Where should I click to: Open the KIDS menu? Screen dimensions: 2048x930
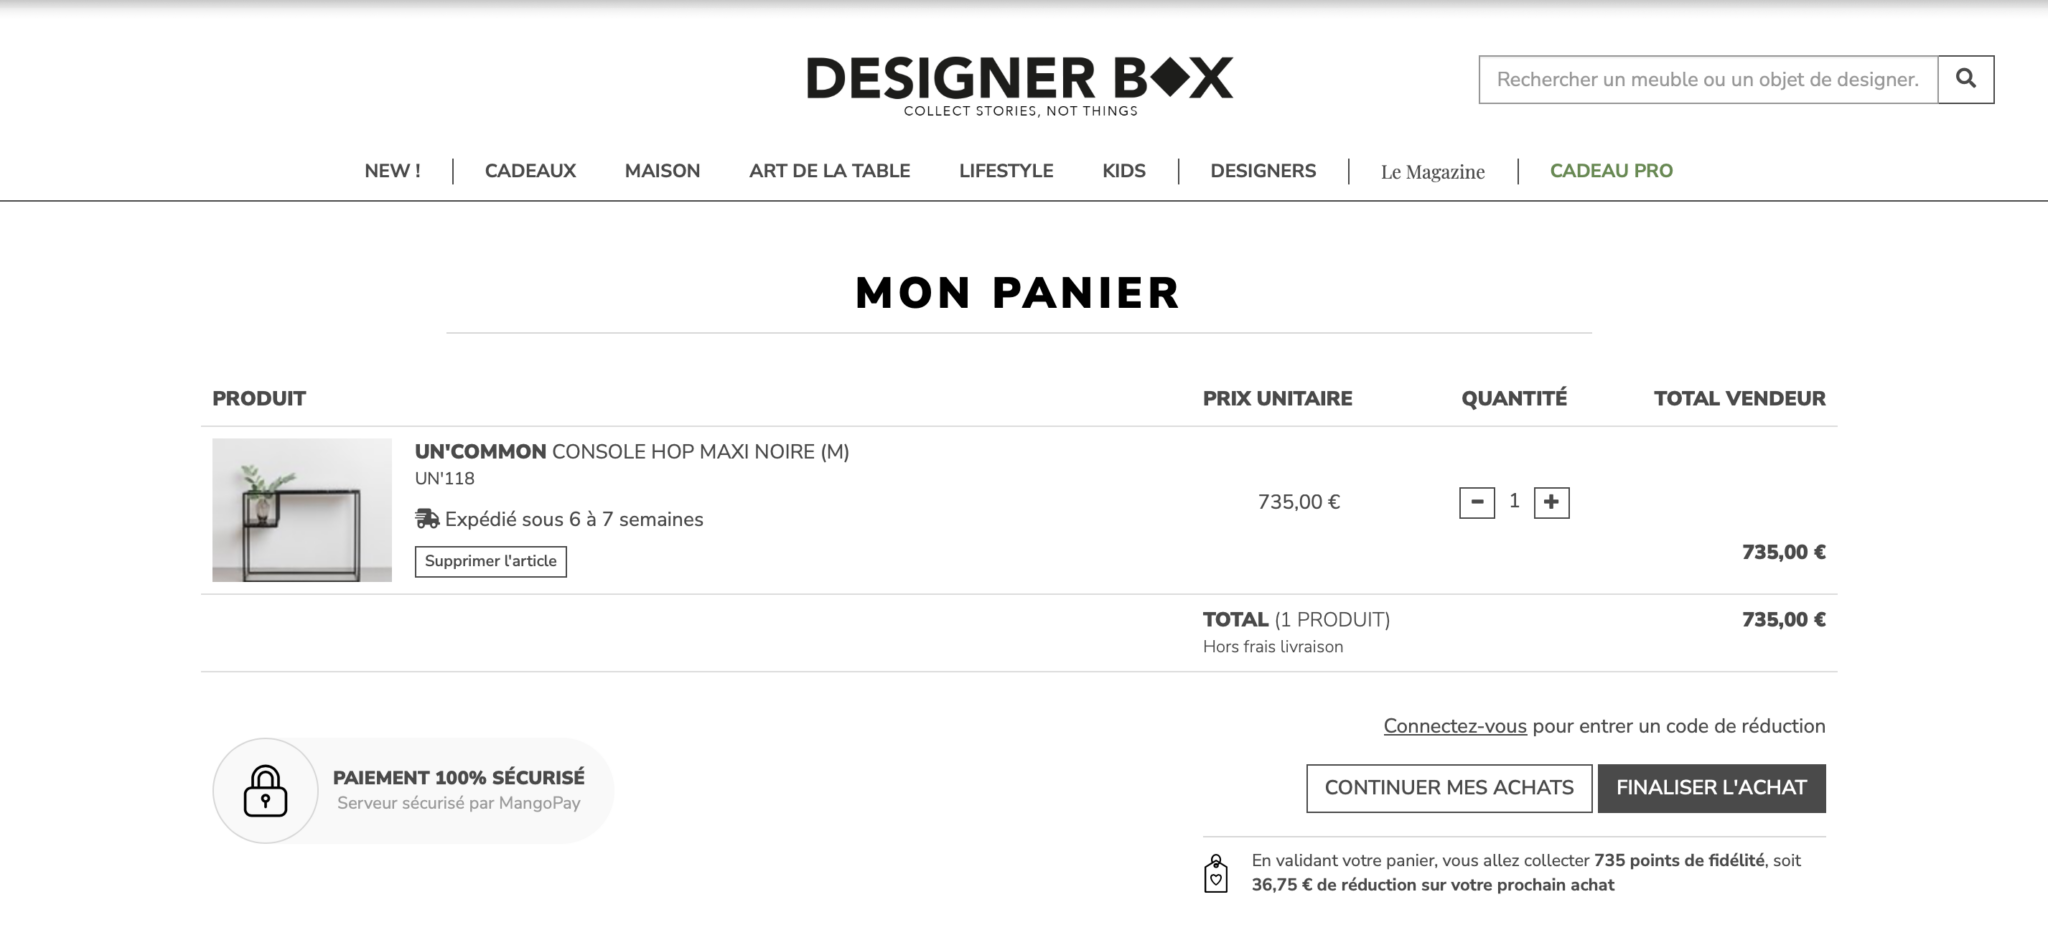point(1124,171)
